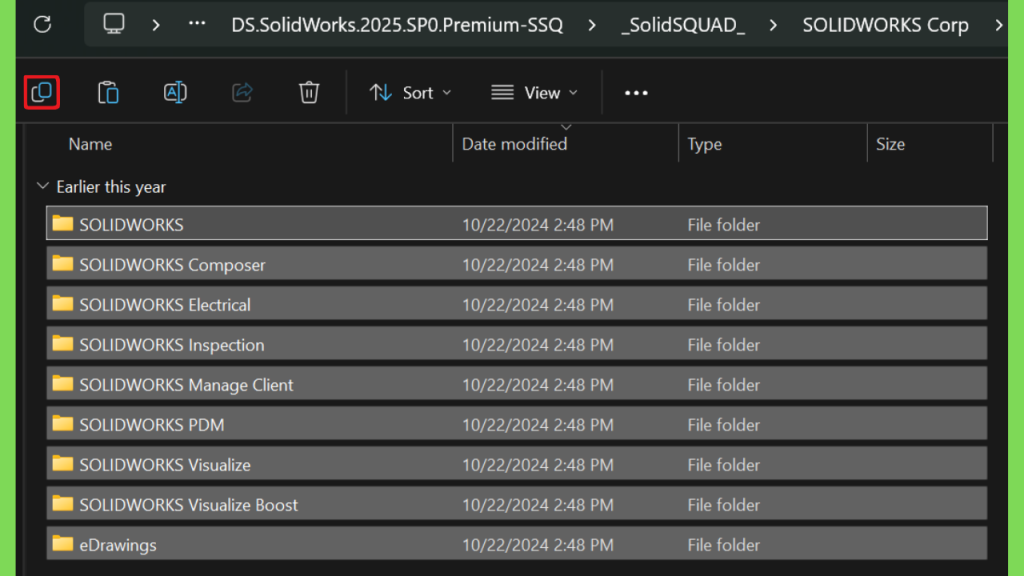
Task: Click the Refresh icon in address bar
Action: 42,24
